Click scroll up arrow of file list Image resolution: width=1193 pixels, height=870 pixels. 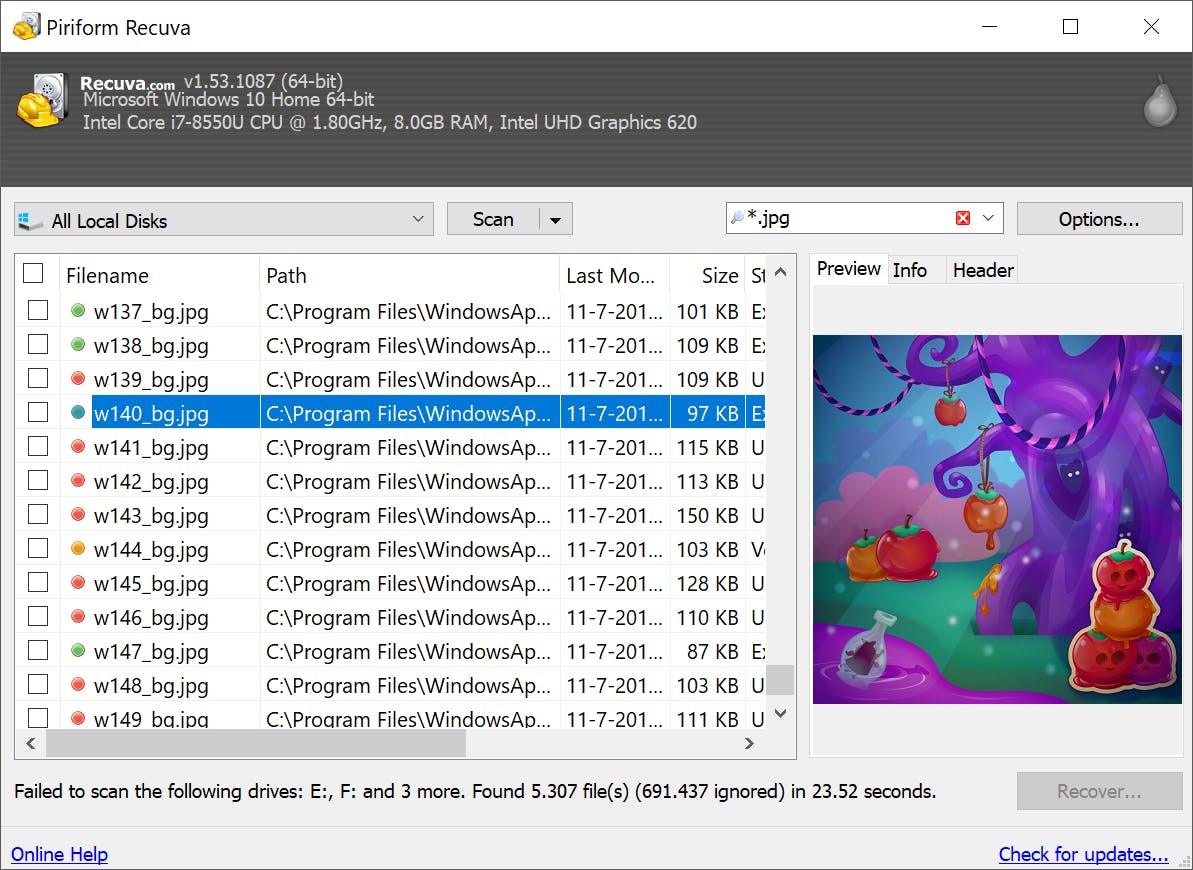coord(780,272)
